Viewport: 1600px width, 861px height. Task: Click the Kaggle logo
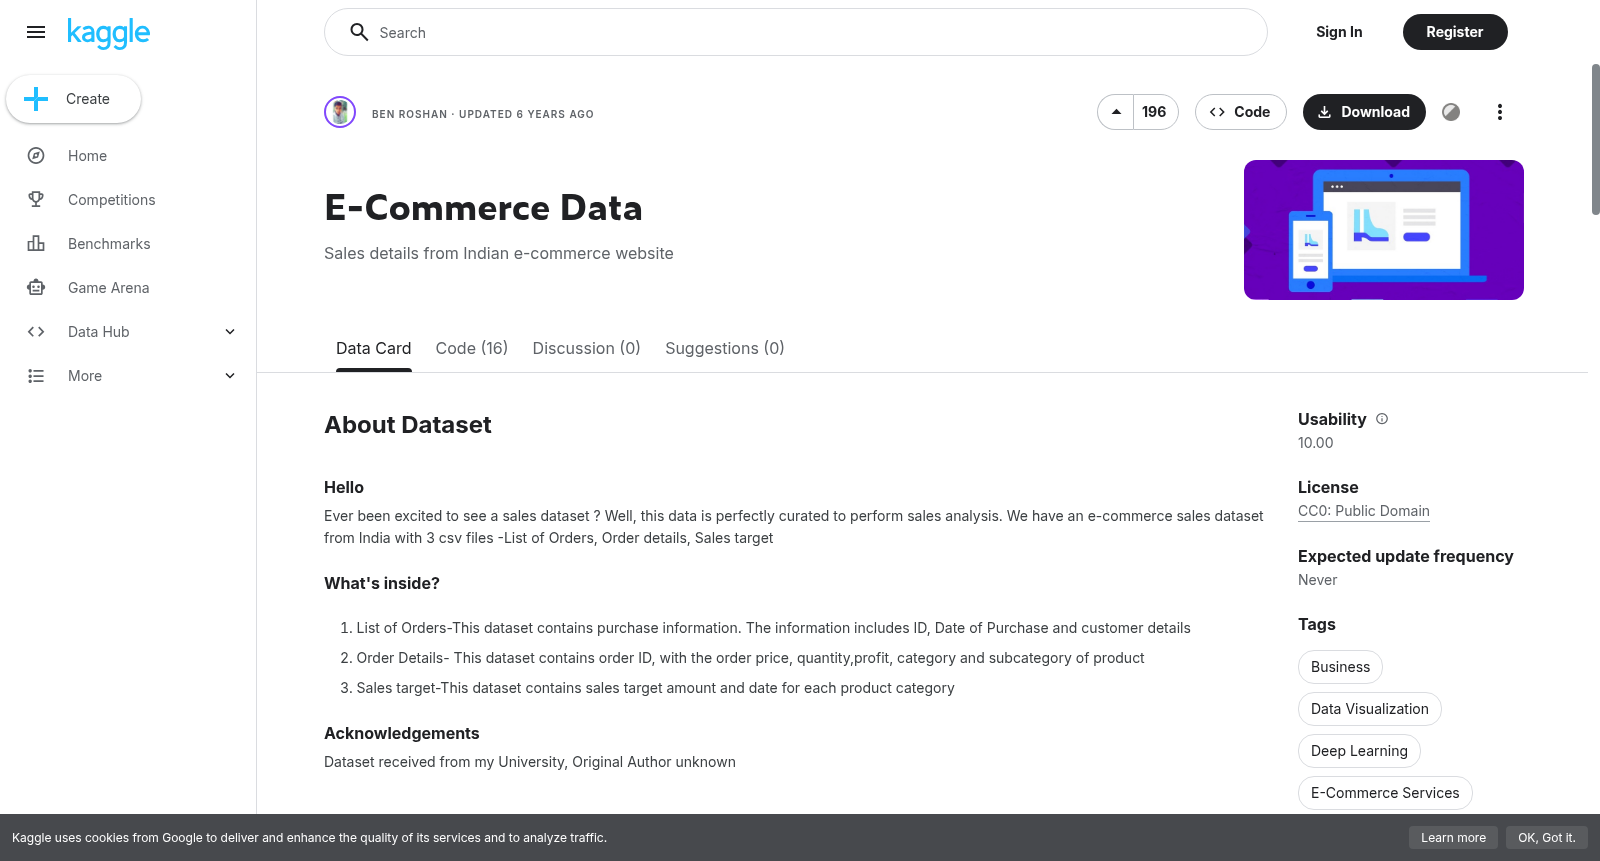(x=108, y=32)
